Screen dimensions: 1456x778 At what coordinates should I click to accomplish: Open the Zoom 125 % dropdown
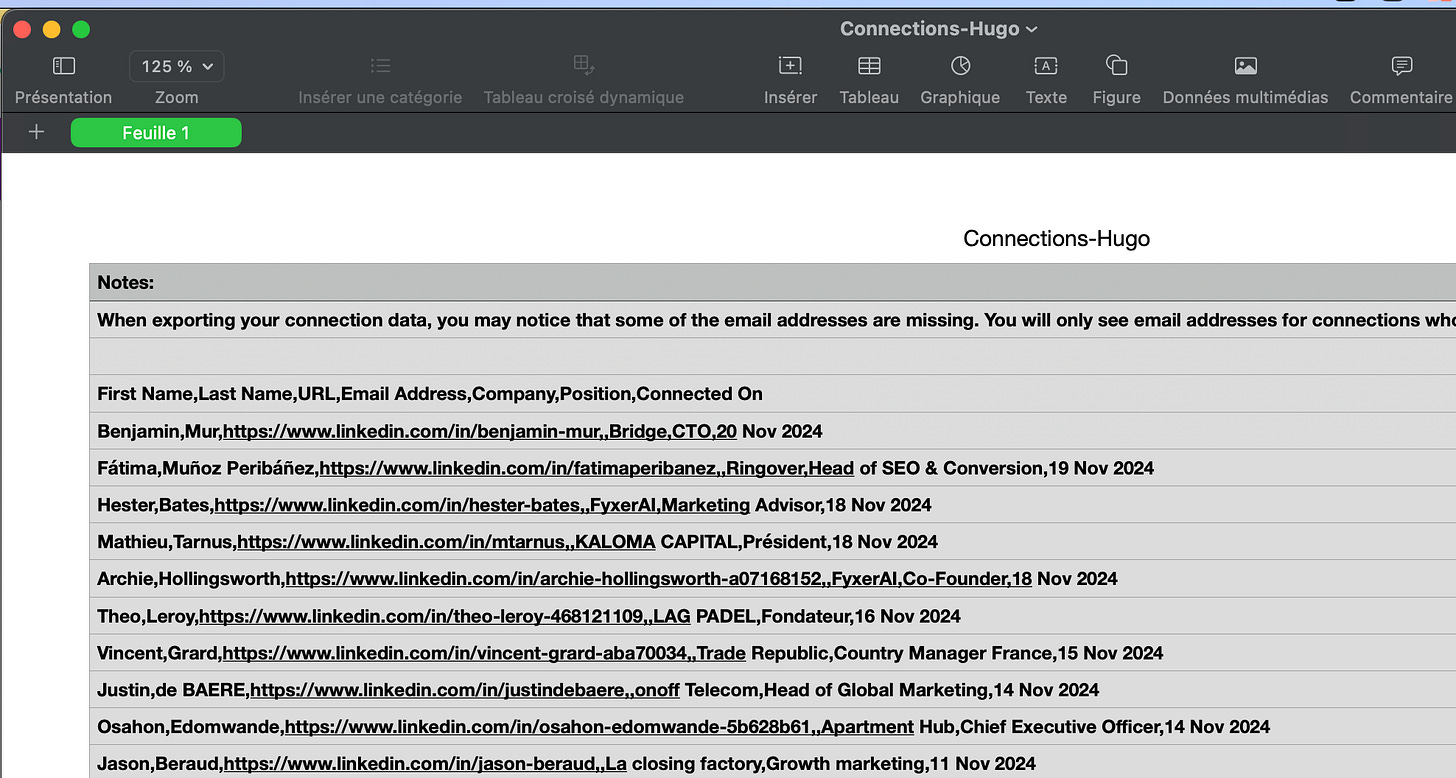177,66
